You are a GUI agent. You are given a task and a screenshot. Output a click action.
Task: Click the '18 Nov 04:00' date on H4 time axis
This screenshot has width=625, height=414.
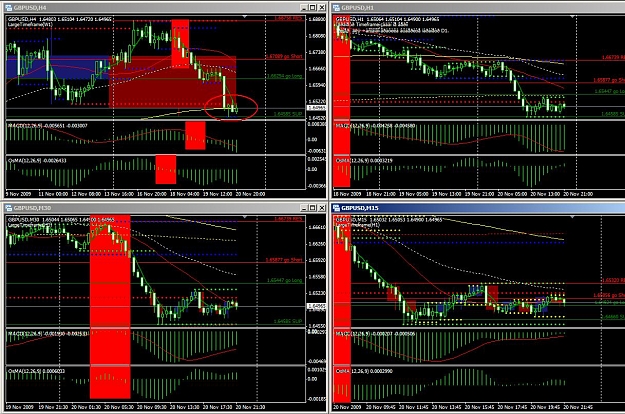pos(185,194)
